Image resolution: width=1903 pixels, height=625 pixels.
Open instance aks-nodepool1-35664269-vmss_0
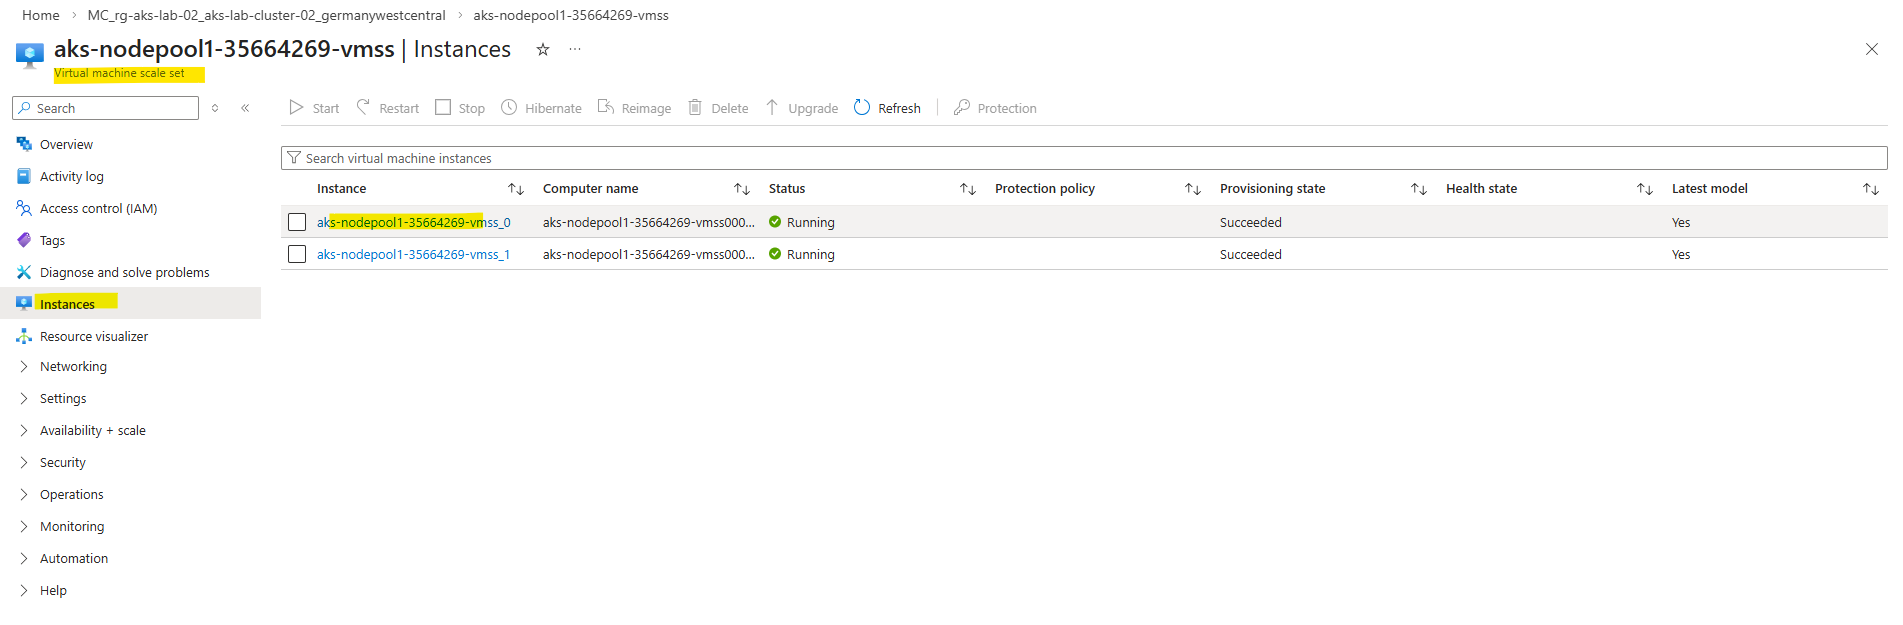(x=414, y=222)
